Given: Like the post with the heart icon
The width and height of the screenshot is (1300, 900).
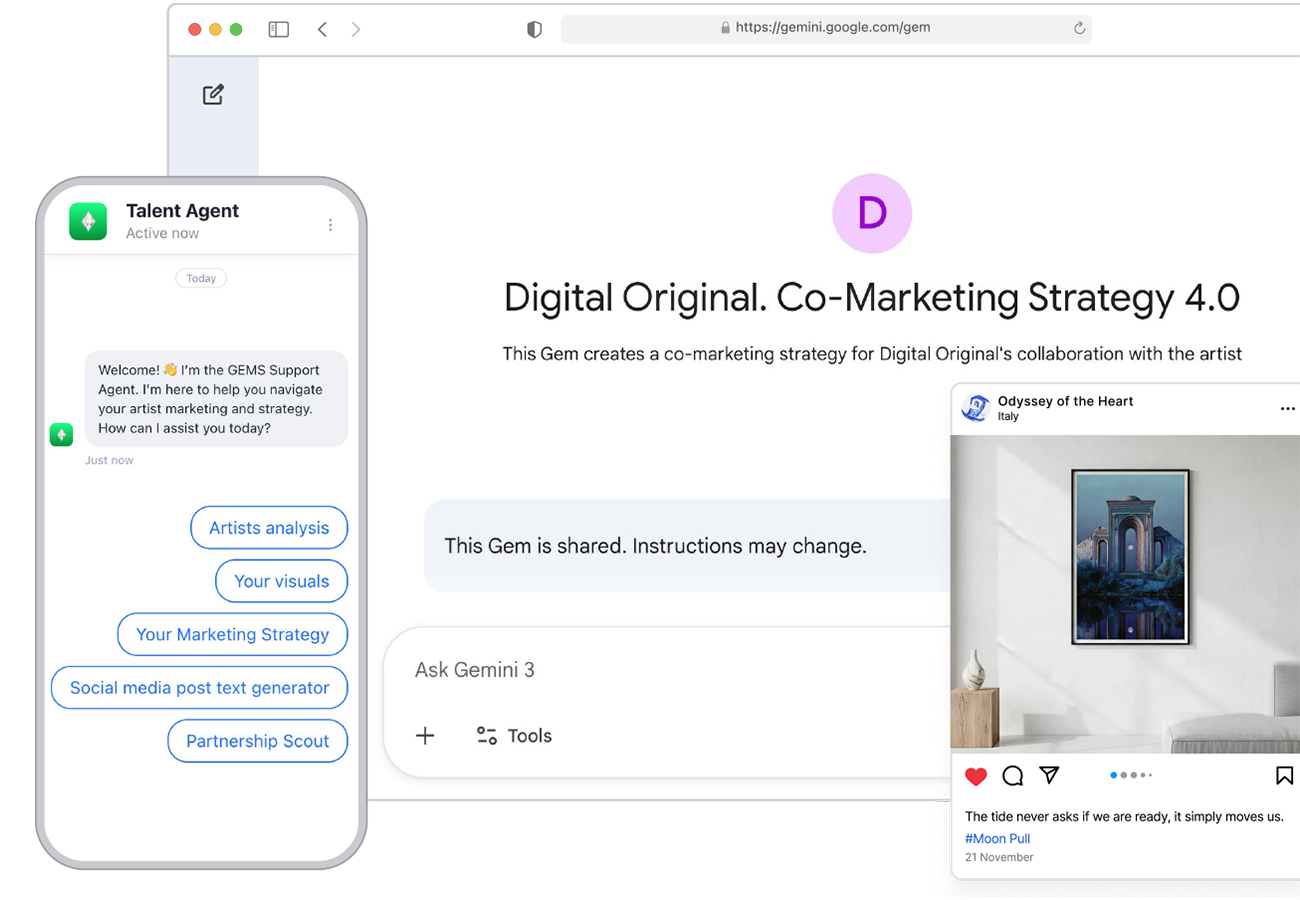Looking at the screenshot, I should coord(975,776).
